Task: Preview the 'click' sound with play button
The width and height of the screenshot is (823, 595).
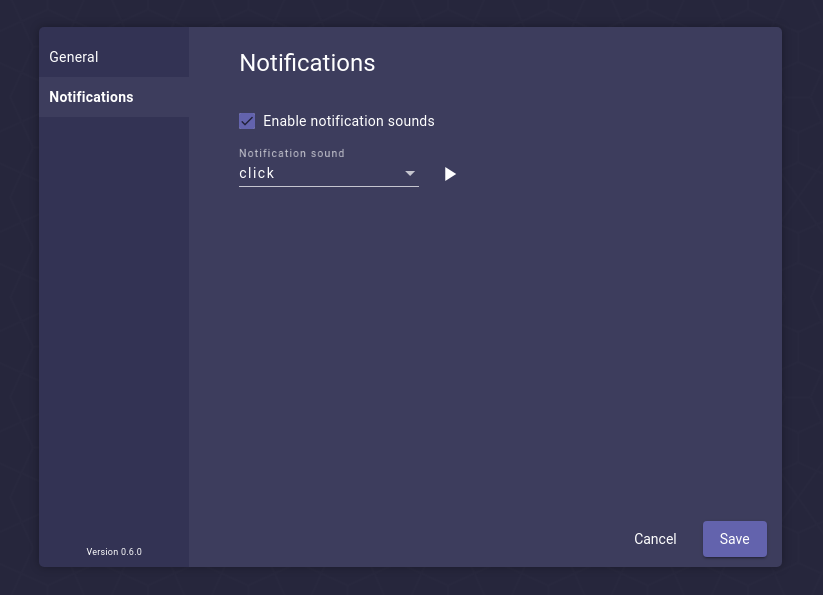Action: coord(450,174)
